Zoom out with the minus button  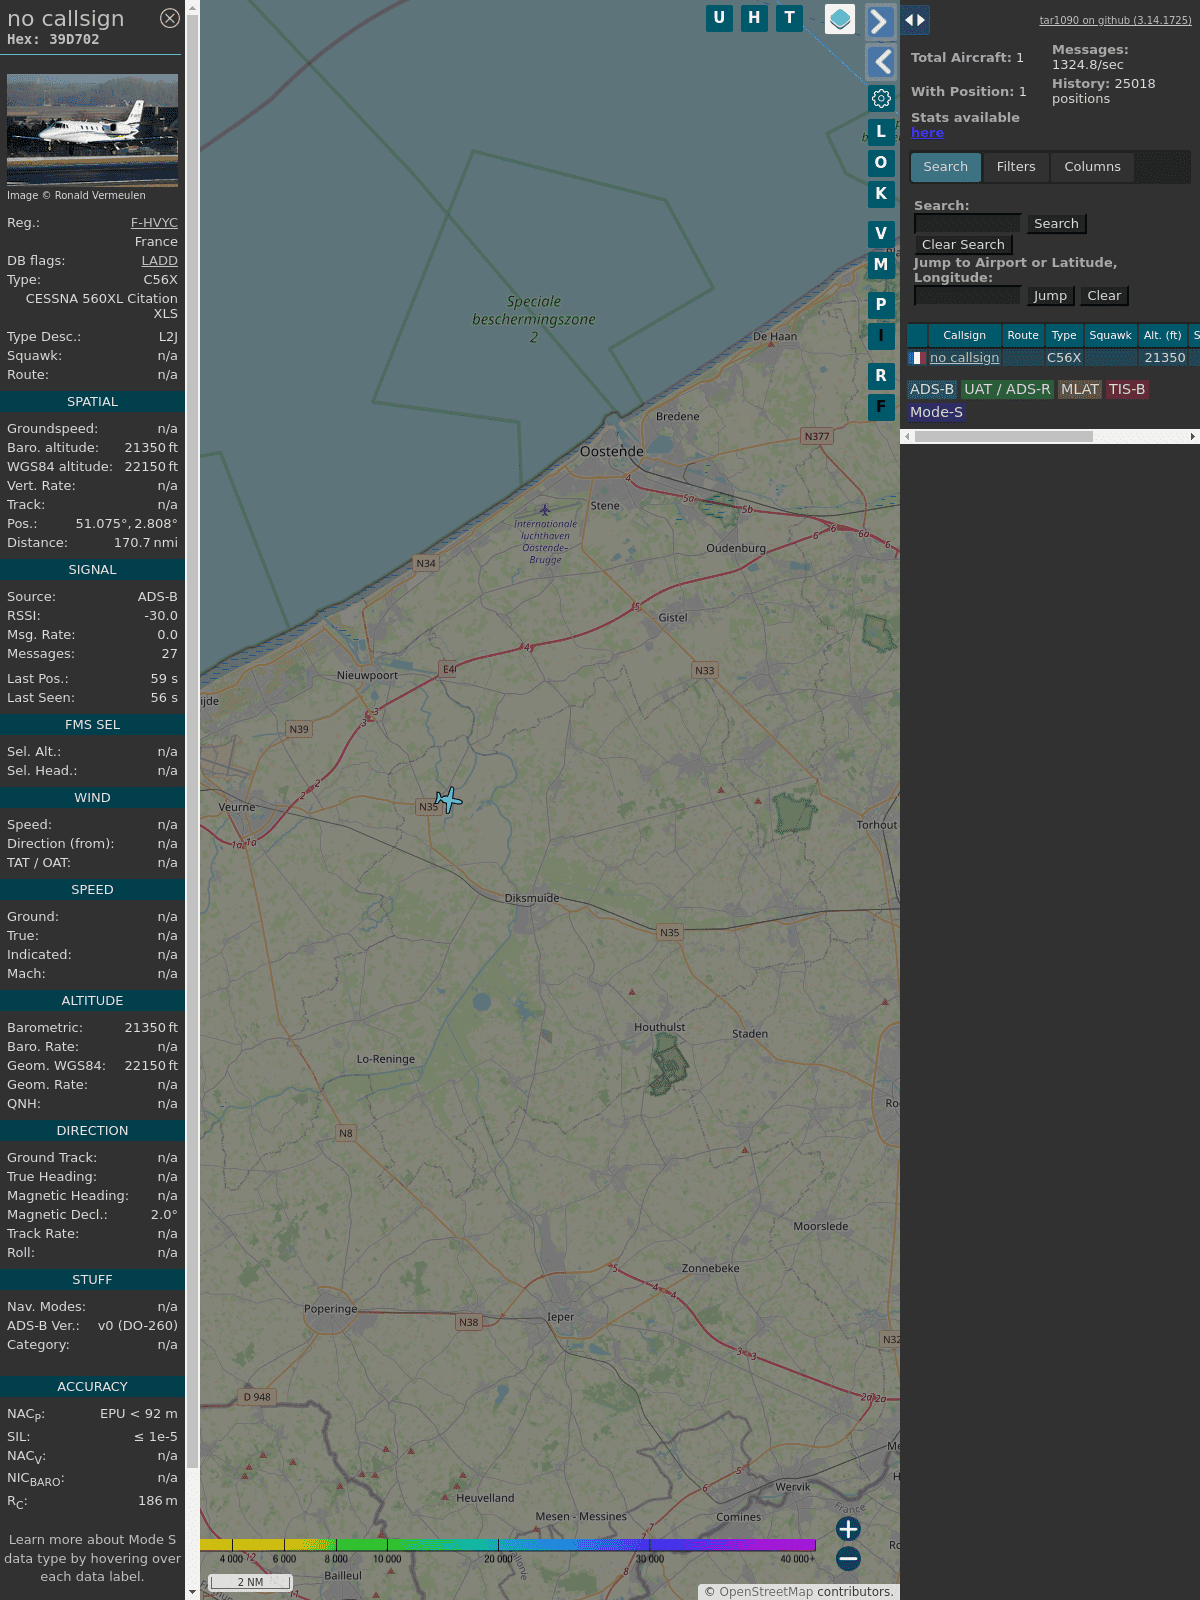coord(848,1558)
